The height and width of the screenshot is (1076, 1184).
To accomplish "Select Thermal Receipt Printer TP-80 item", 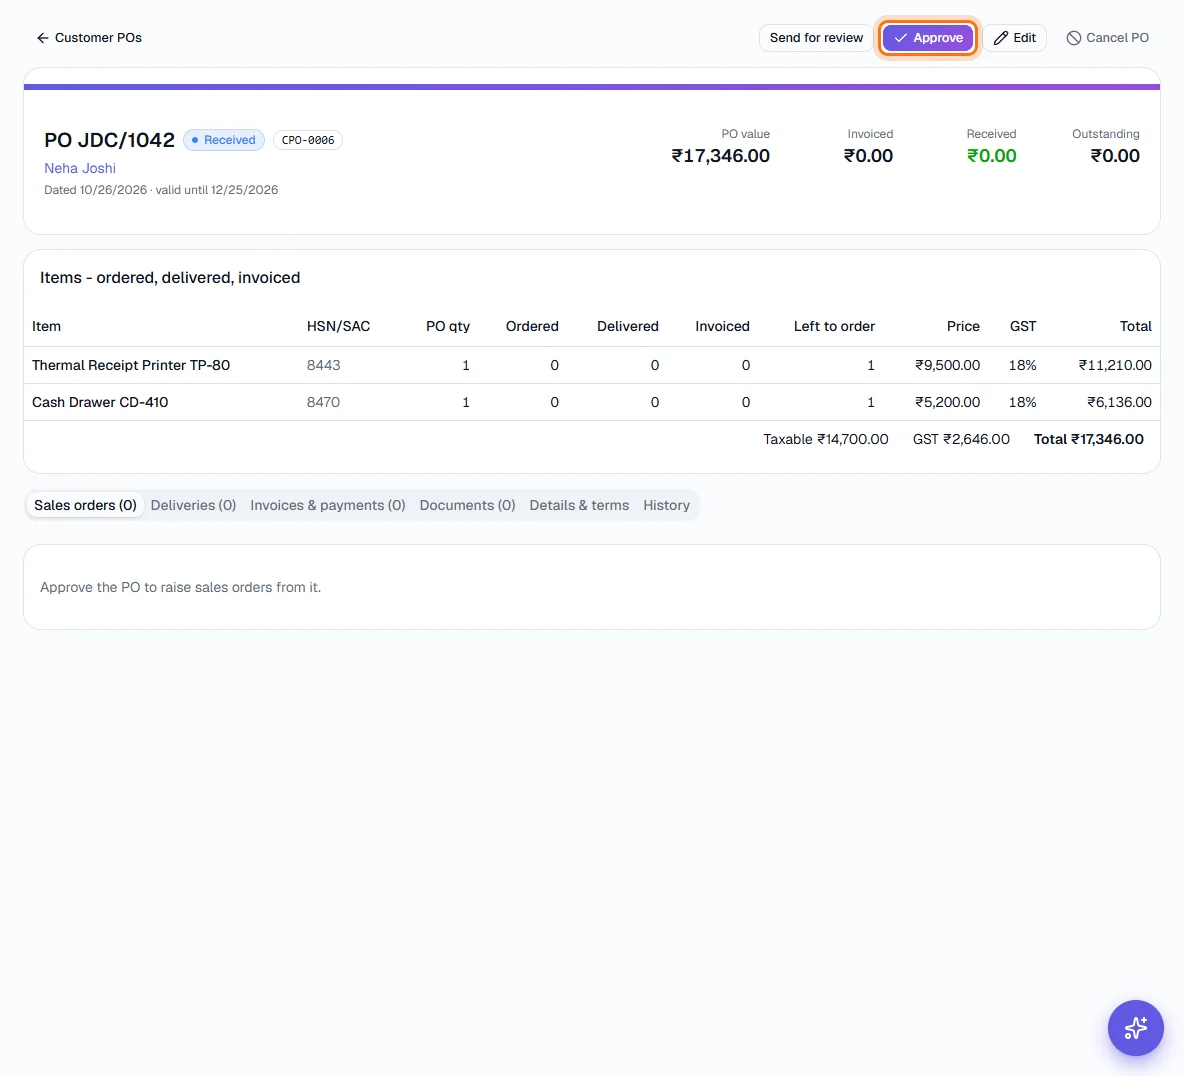I will coord(131,365).
